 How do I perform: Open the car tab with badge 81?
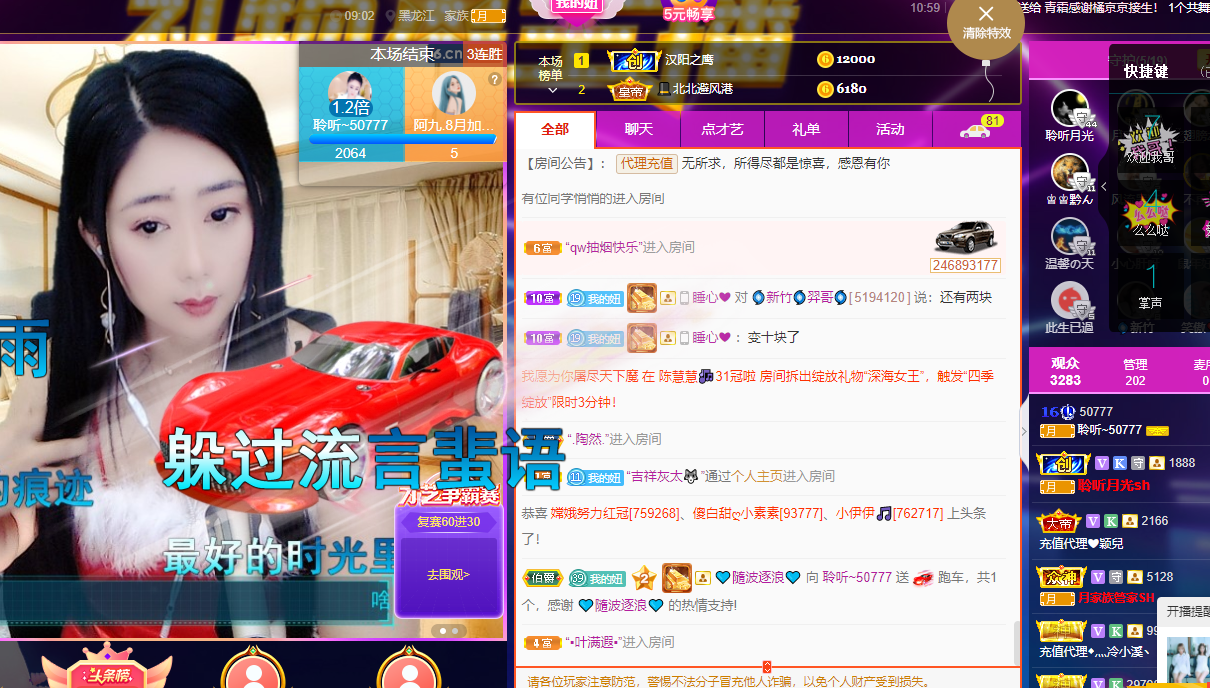click(x=976, y=129)
